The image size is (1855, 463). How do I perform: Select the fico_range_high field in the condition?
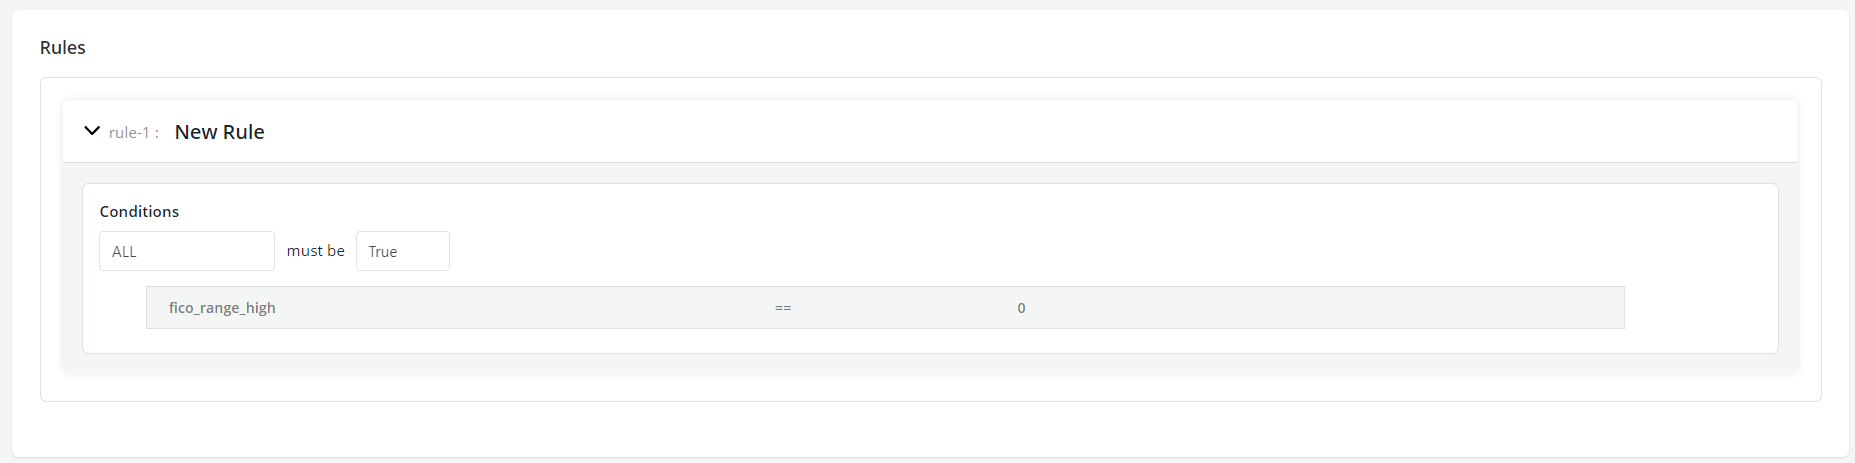tap(222, 308)
